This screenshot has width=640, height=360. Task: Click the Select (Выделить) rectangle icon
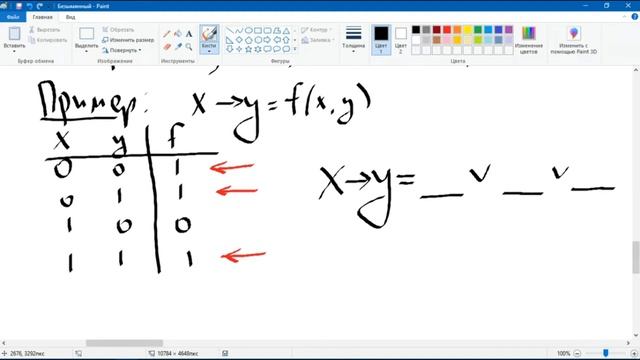coord(87,34)
